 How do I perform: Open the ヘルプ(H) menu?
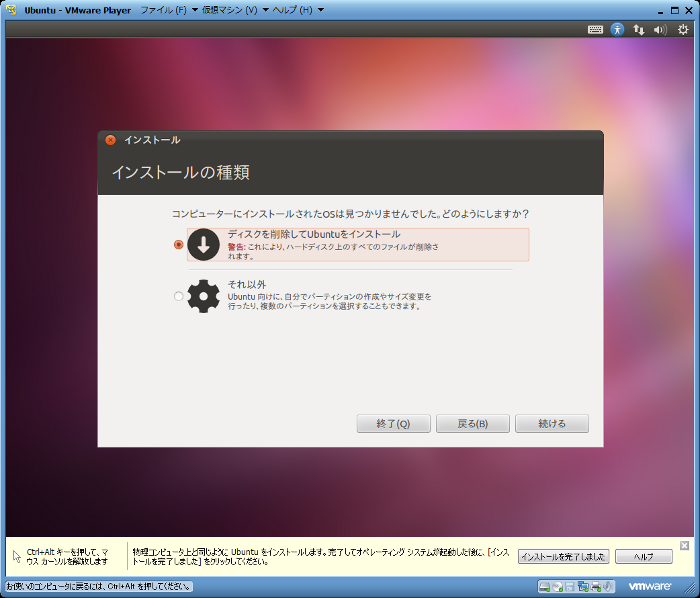292,10
